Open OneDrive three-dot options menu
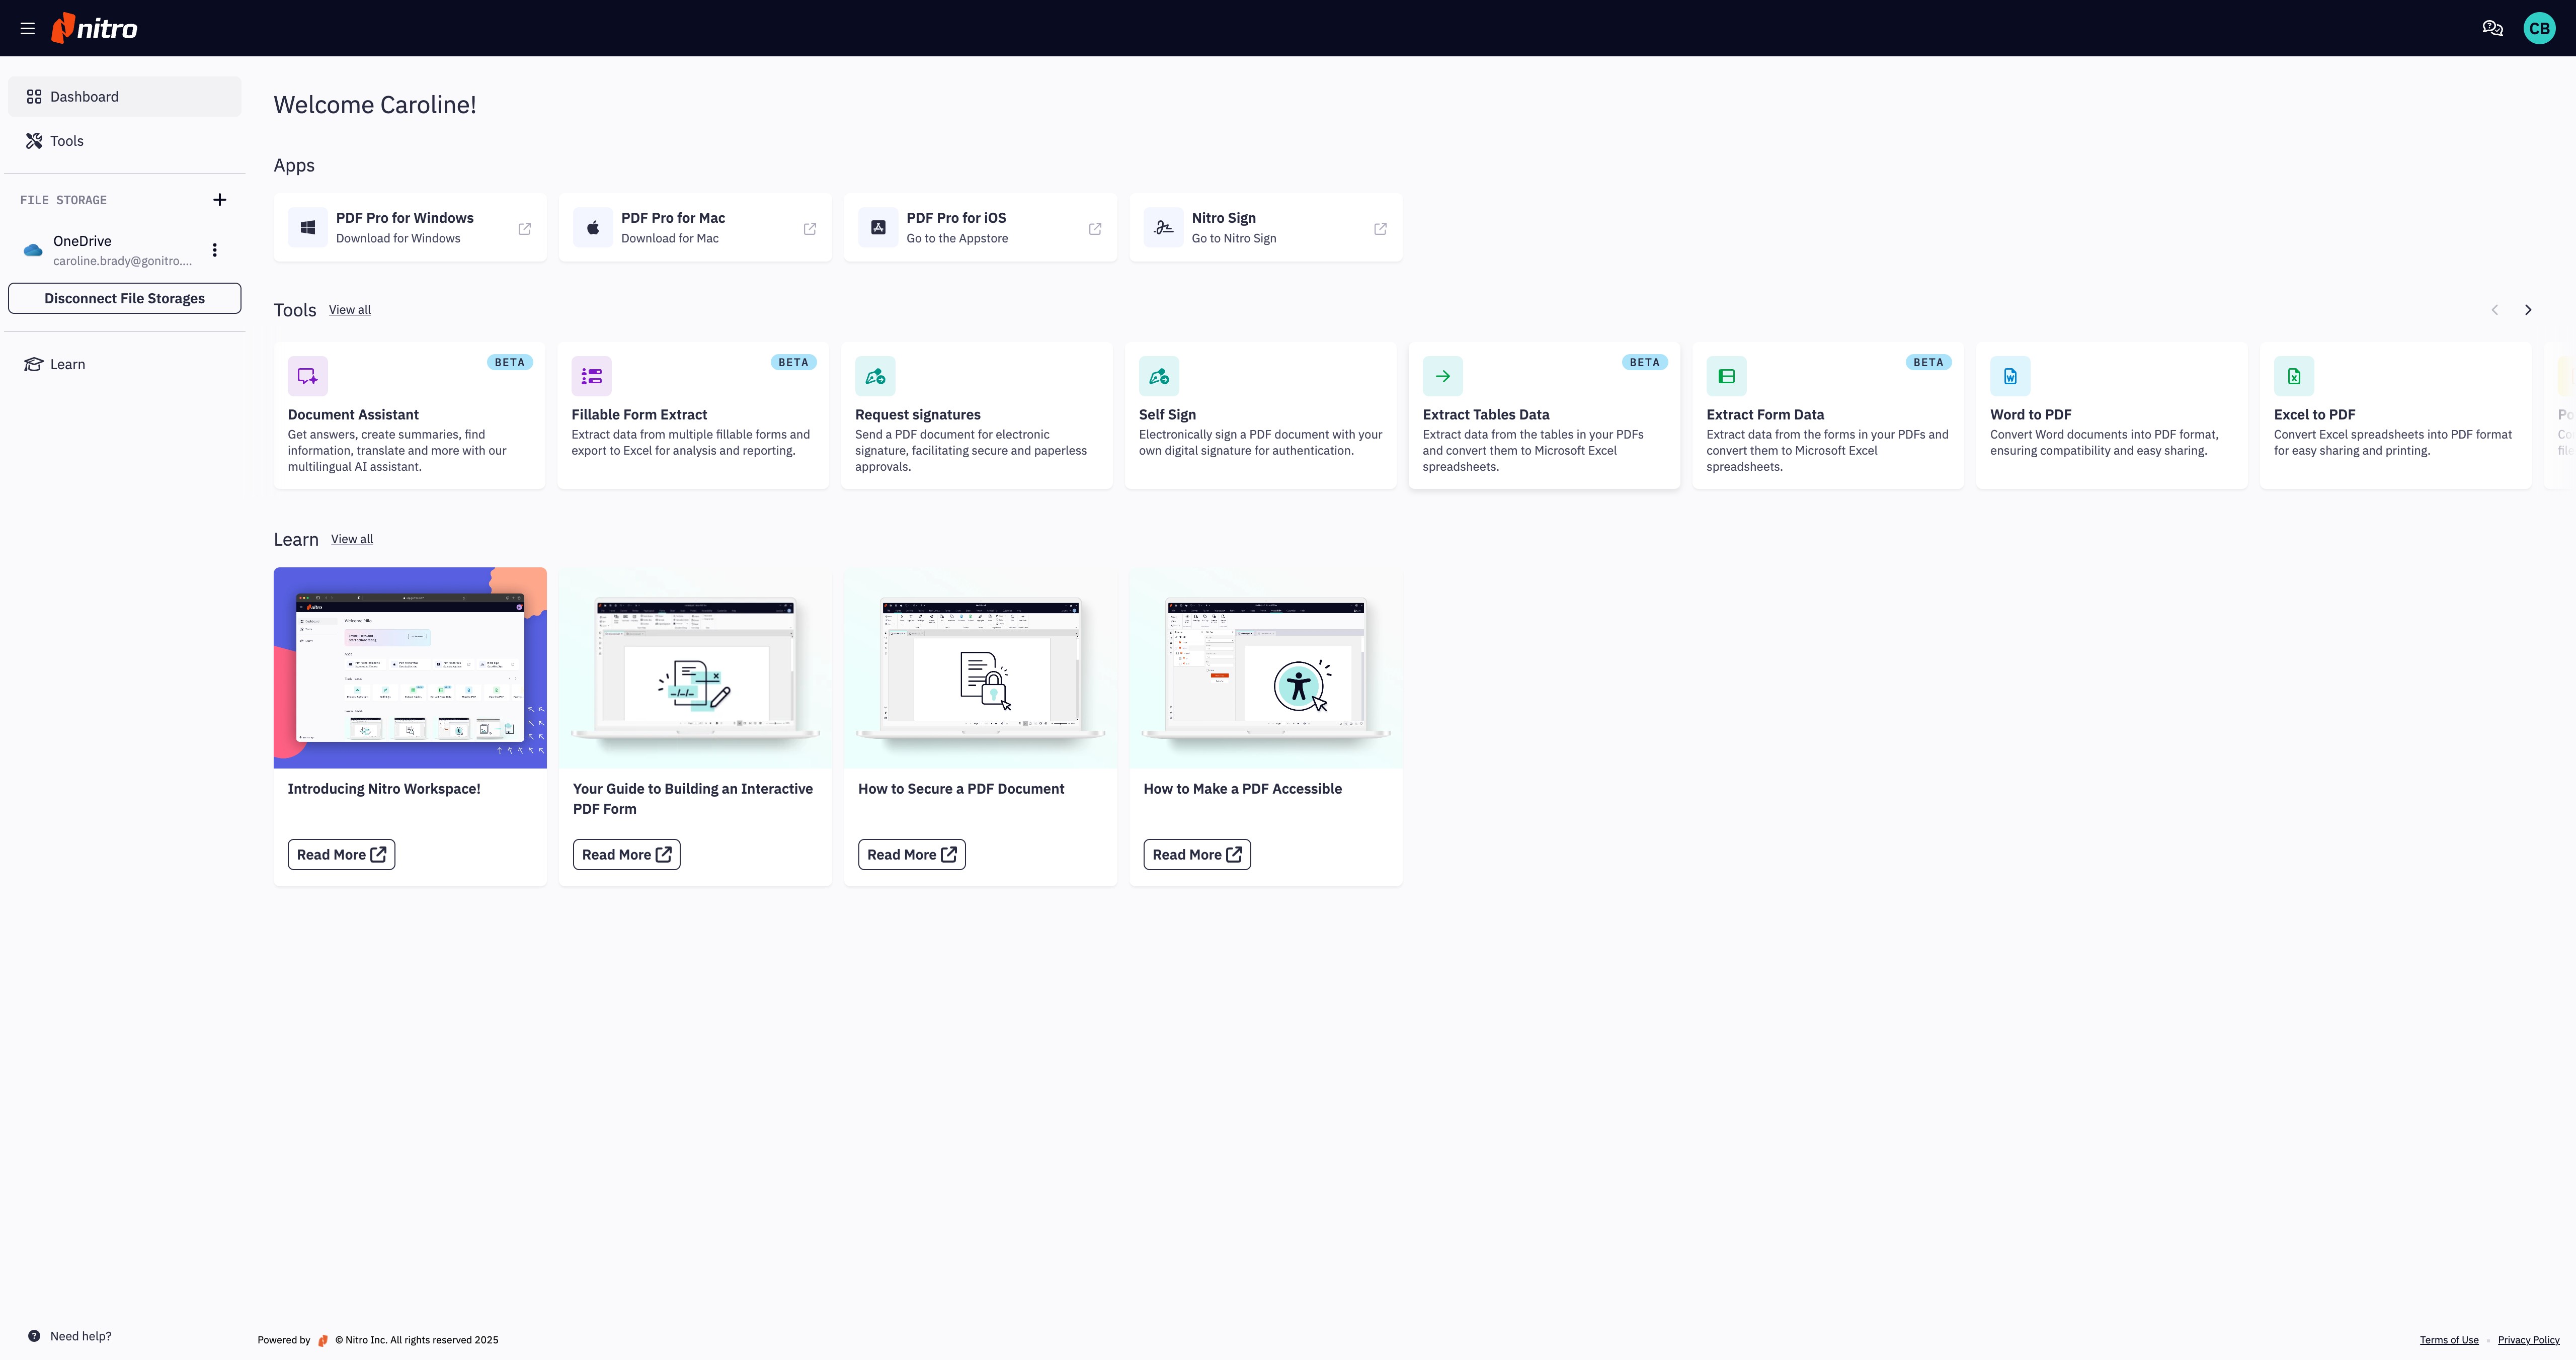 click(214, 250)
